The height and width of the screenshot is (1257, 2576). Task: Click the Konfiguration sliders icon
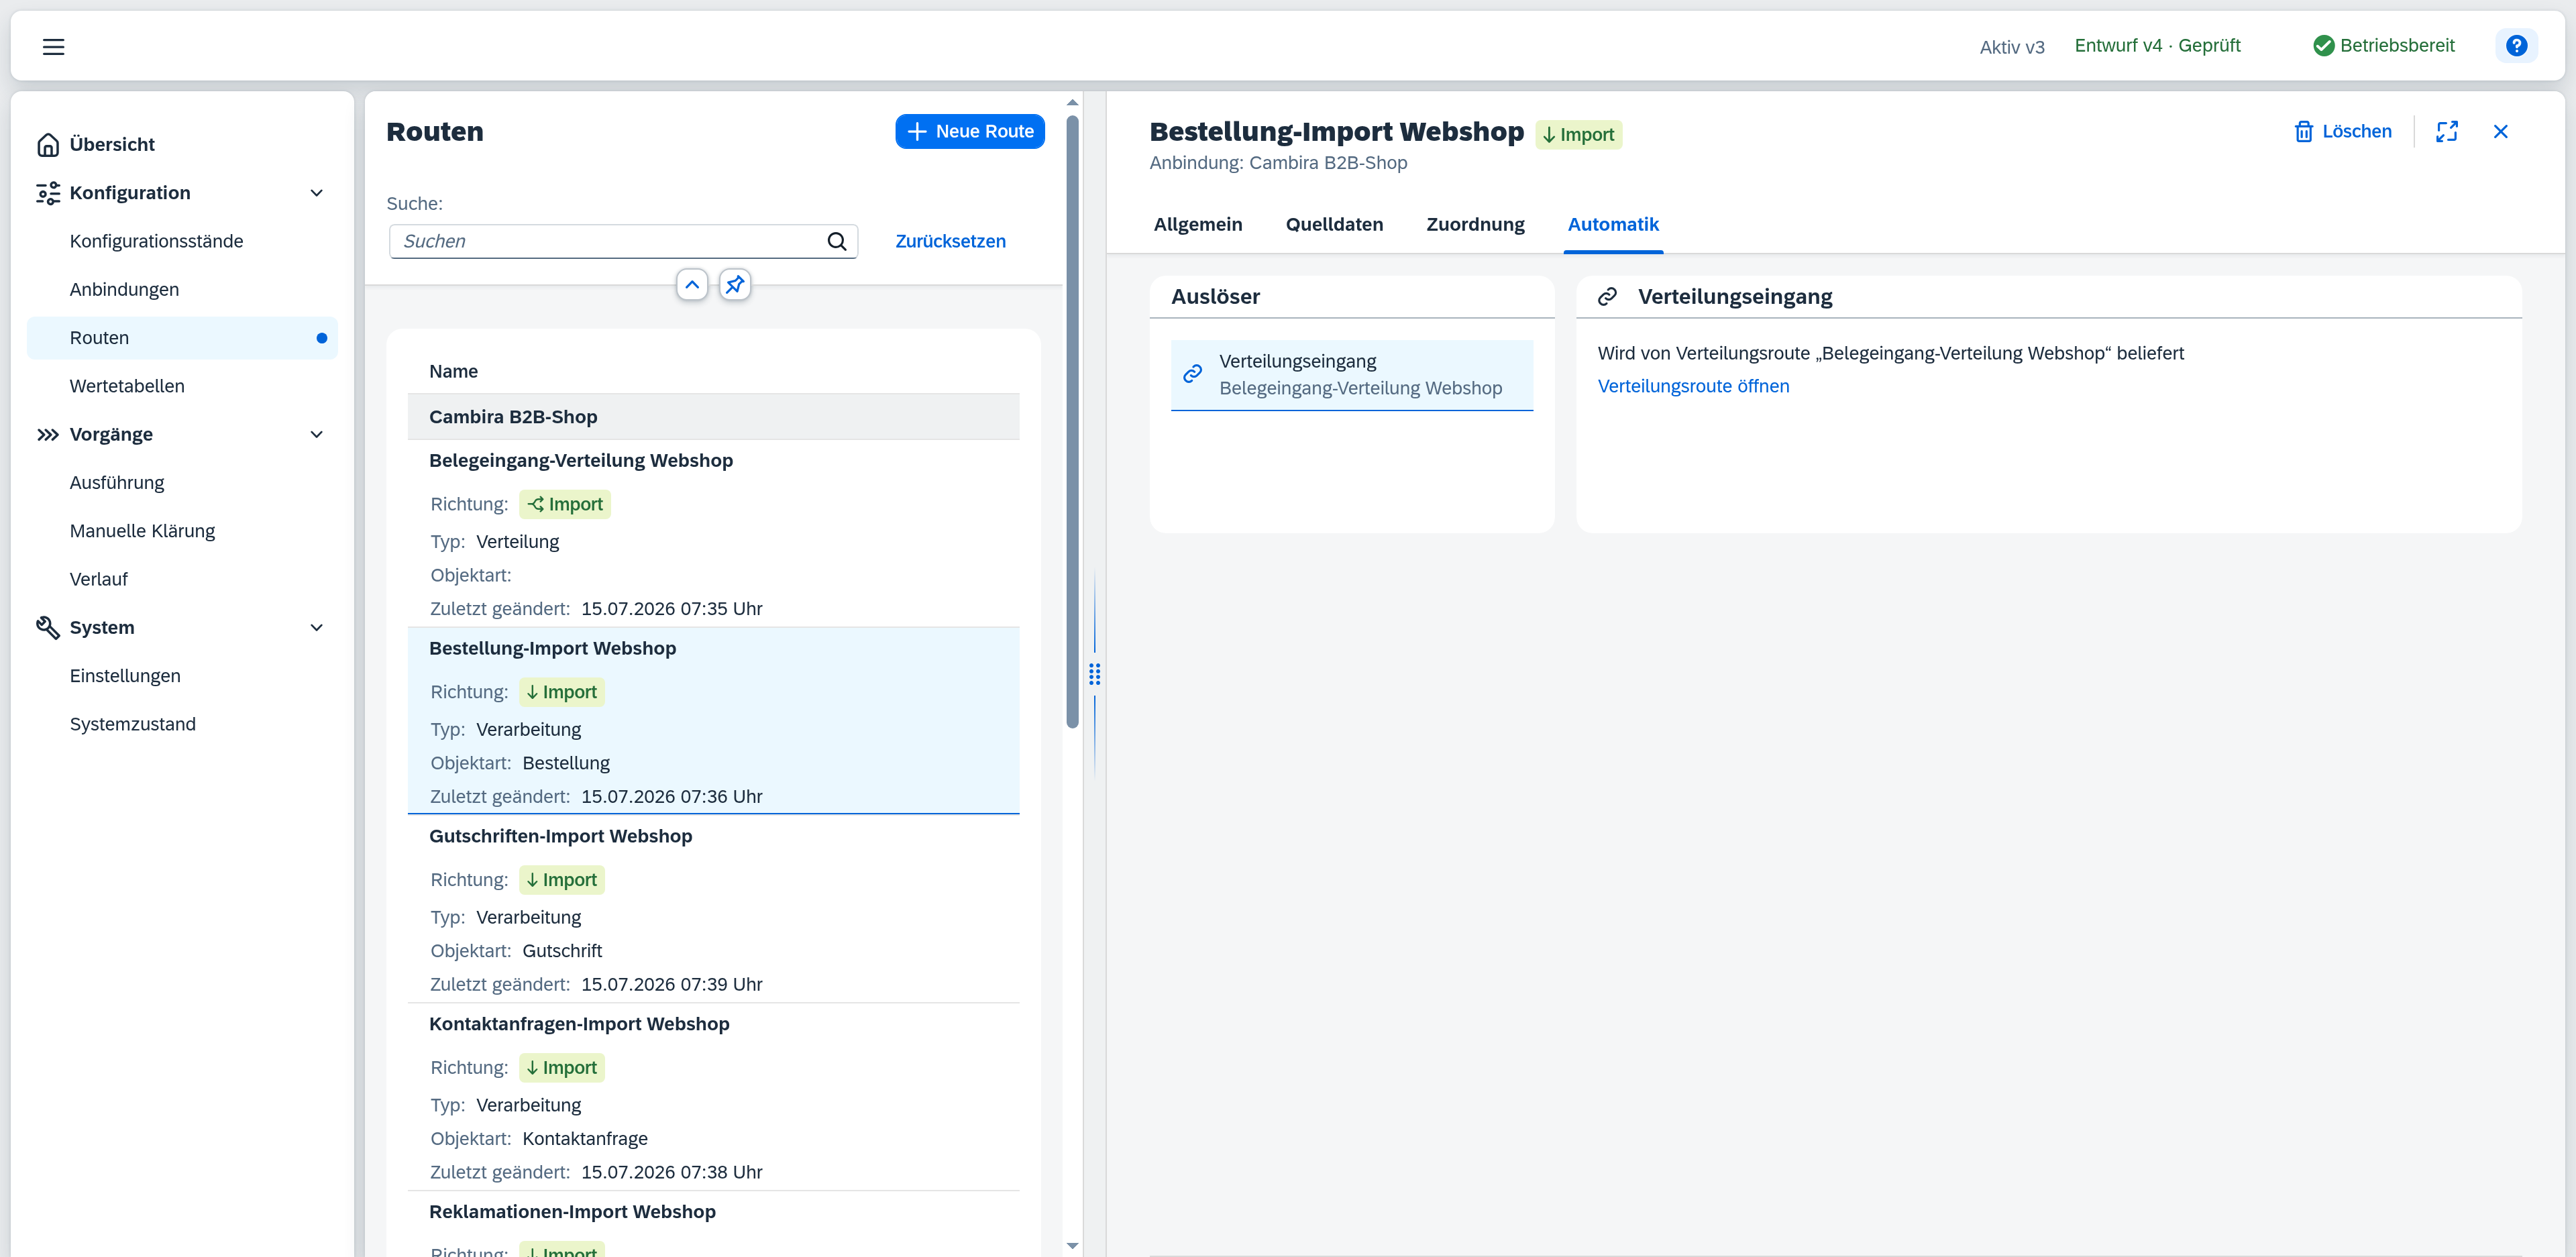(x=48, y=193)
